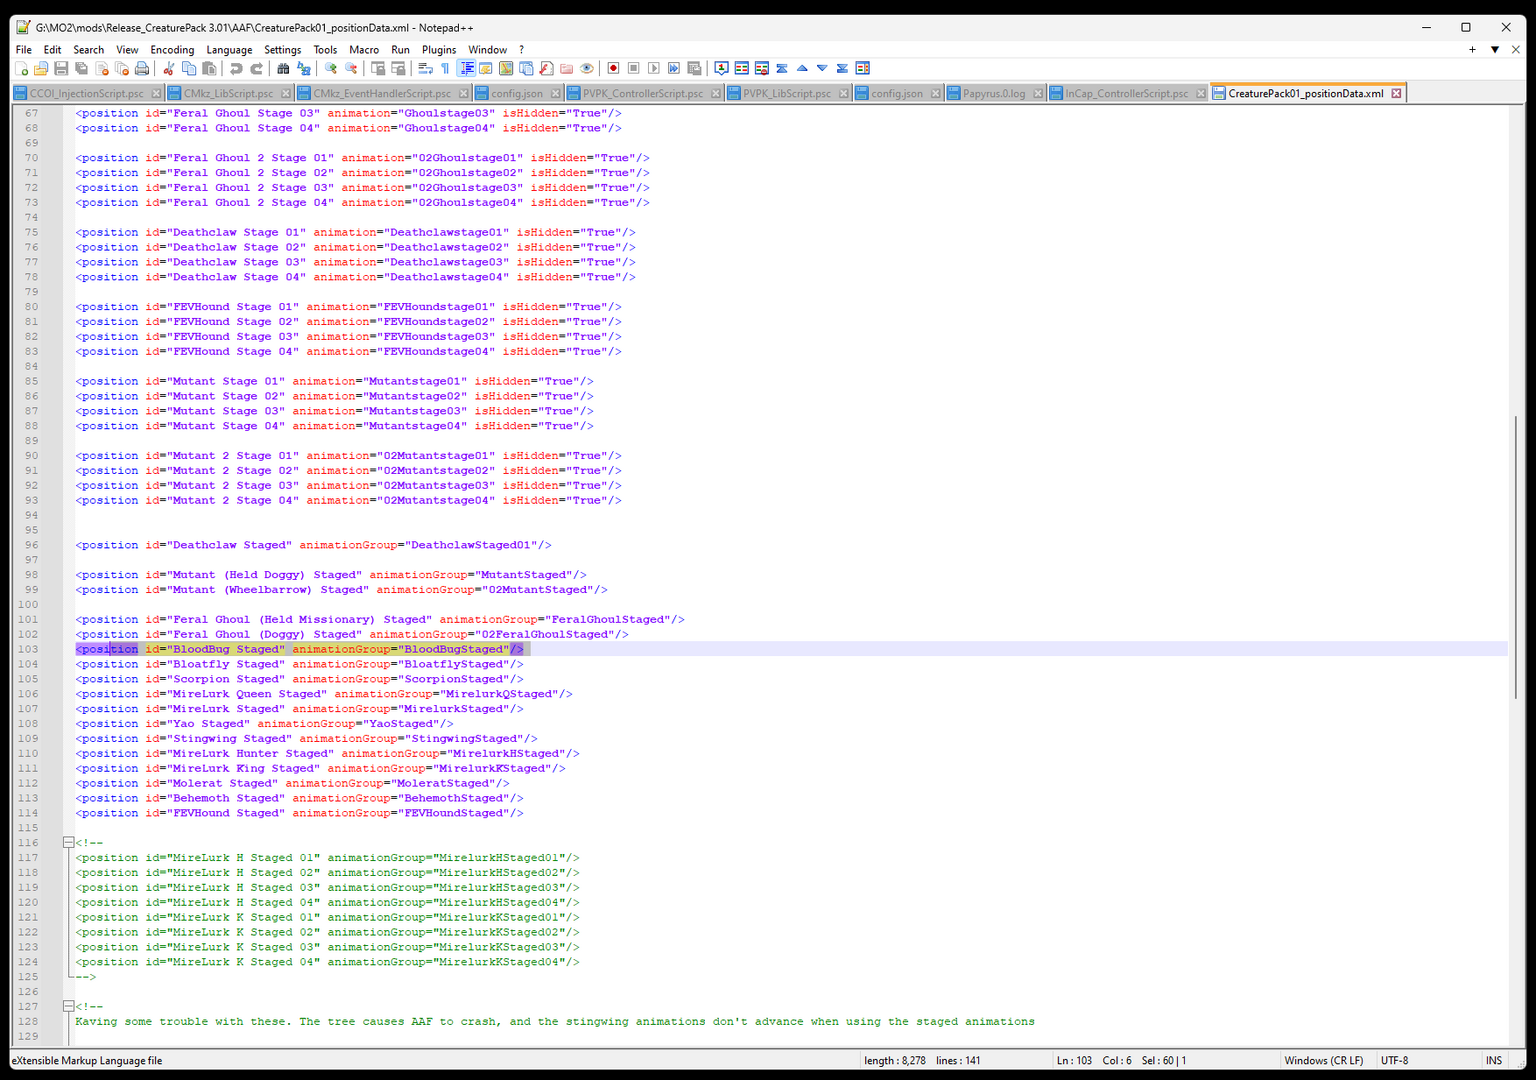Screen dimensions: 1536x1080
Task: Click the macro Playback toolbar icon
Action: point(654,69)
